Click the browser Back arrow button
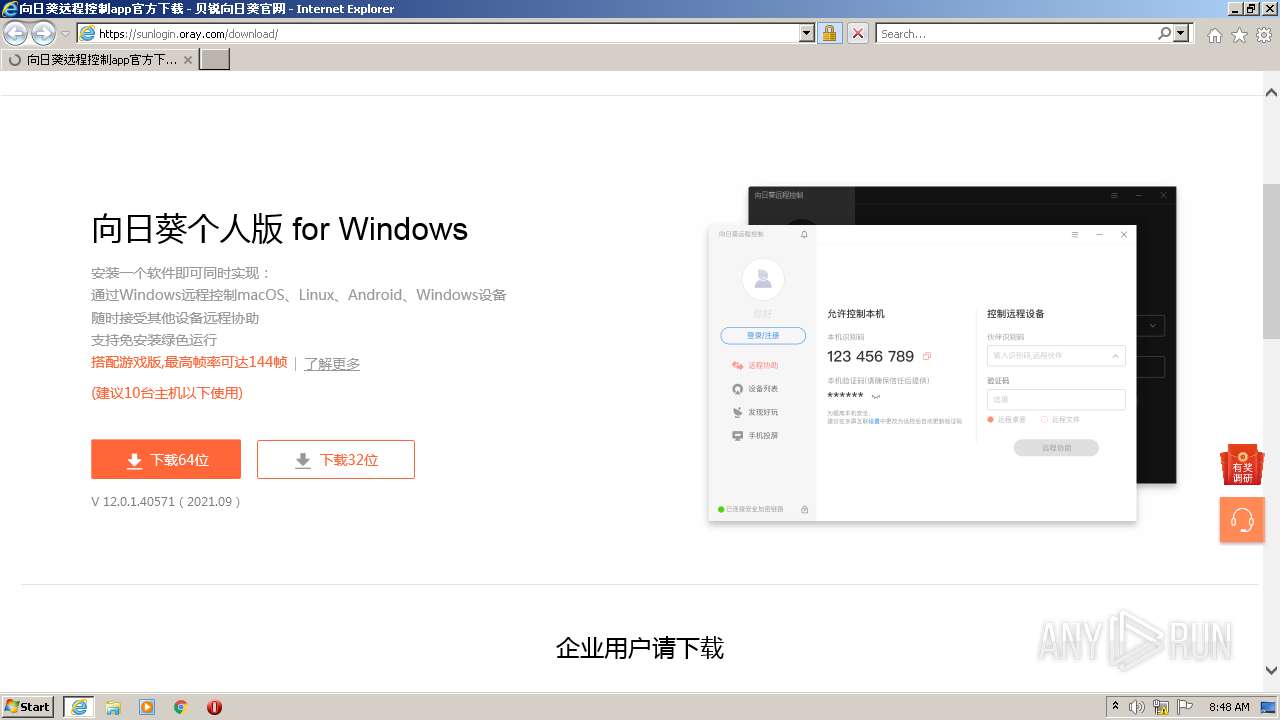 [x=15, y=33]
